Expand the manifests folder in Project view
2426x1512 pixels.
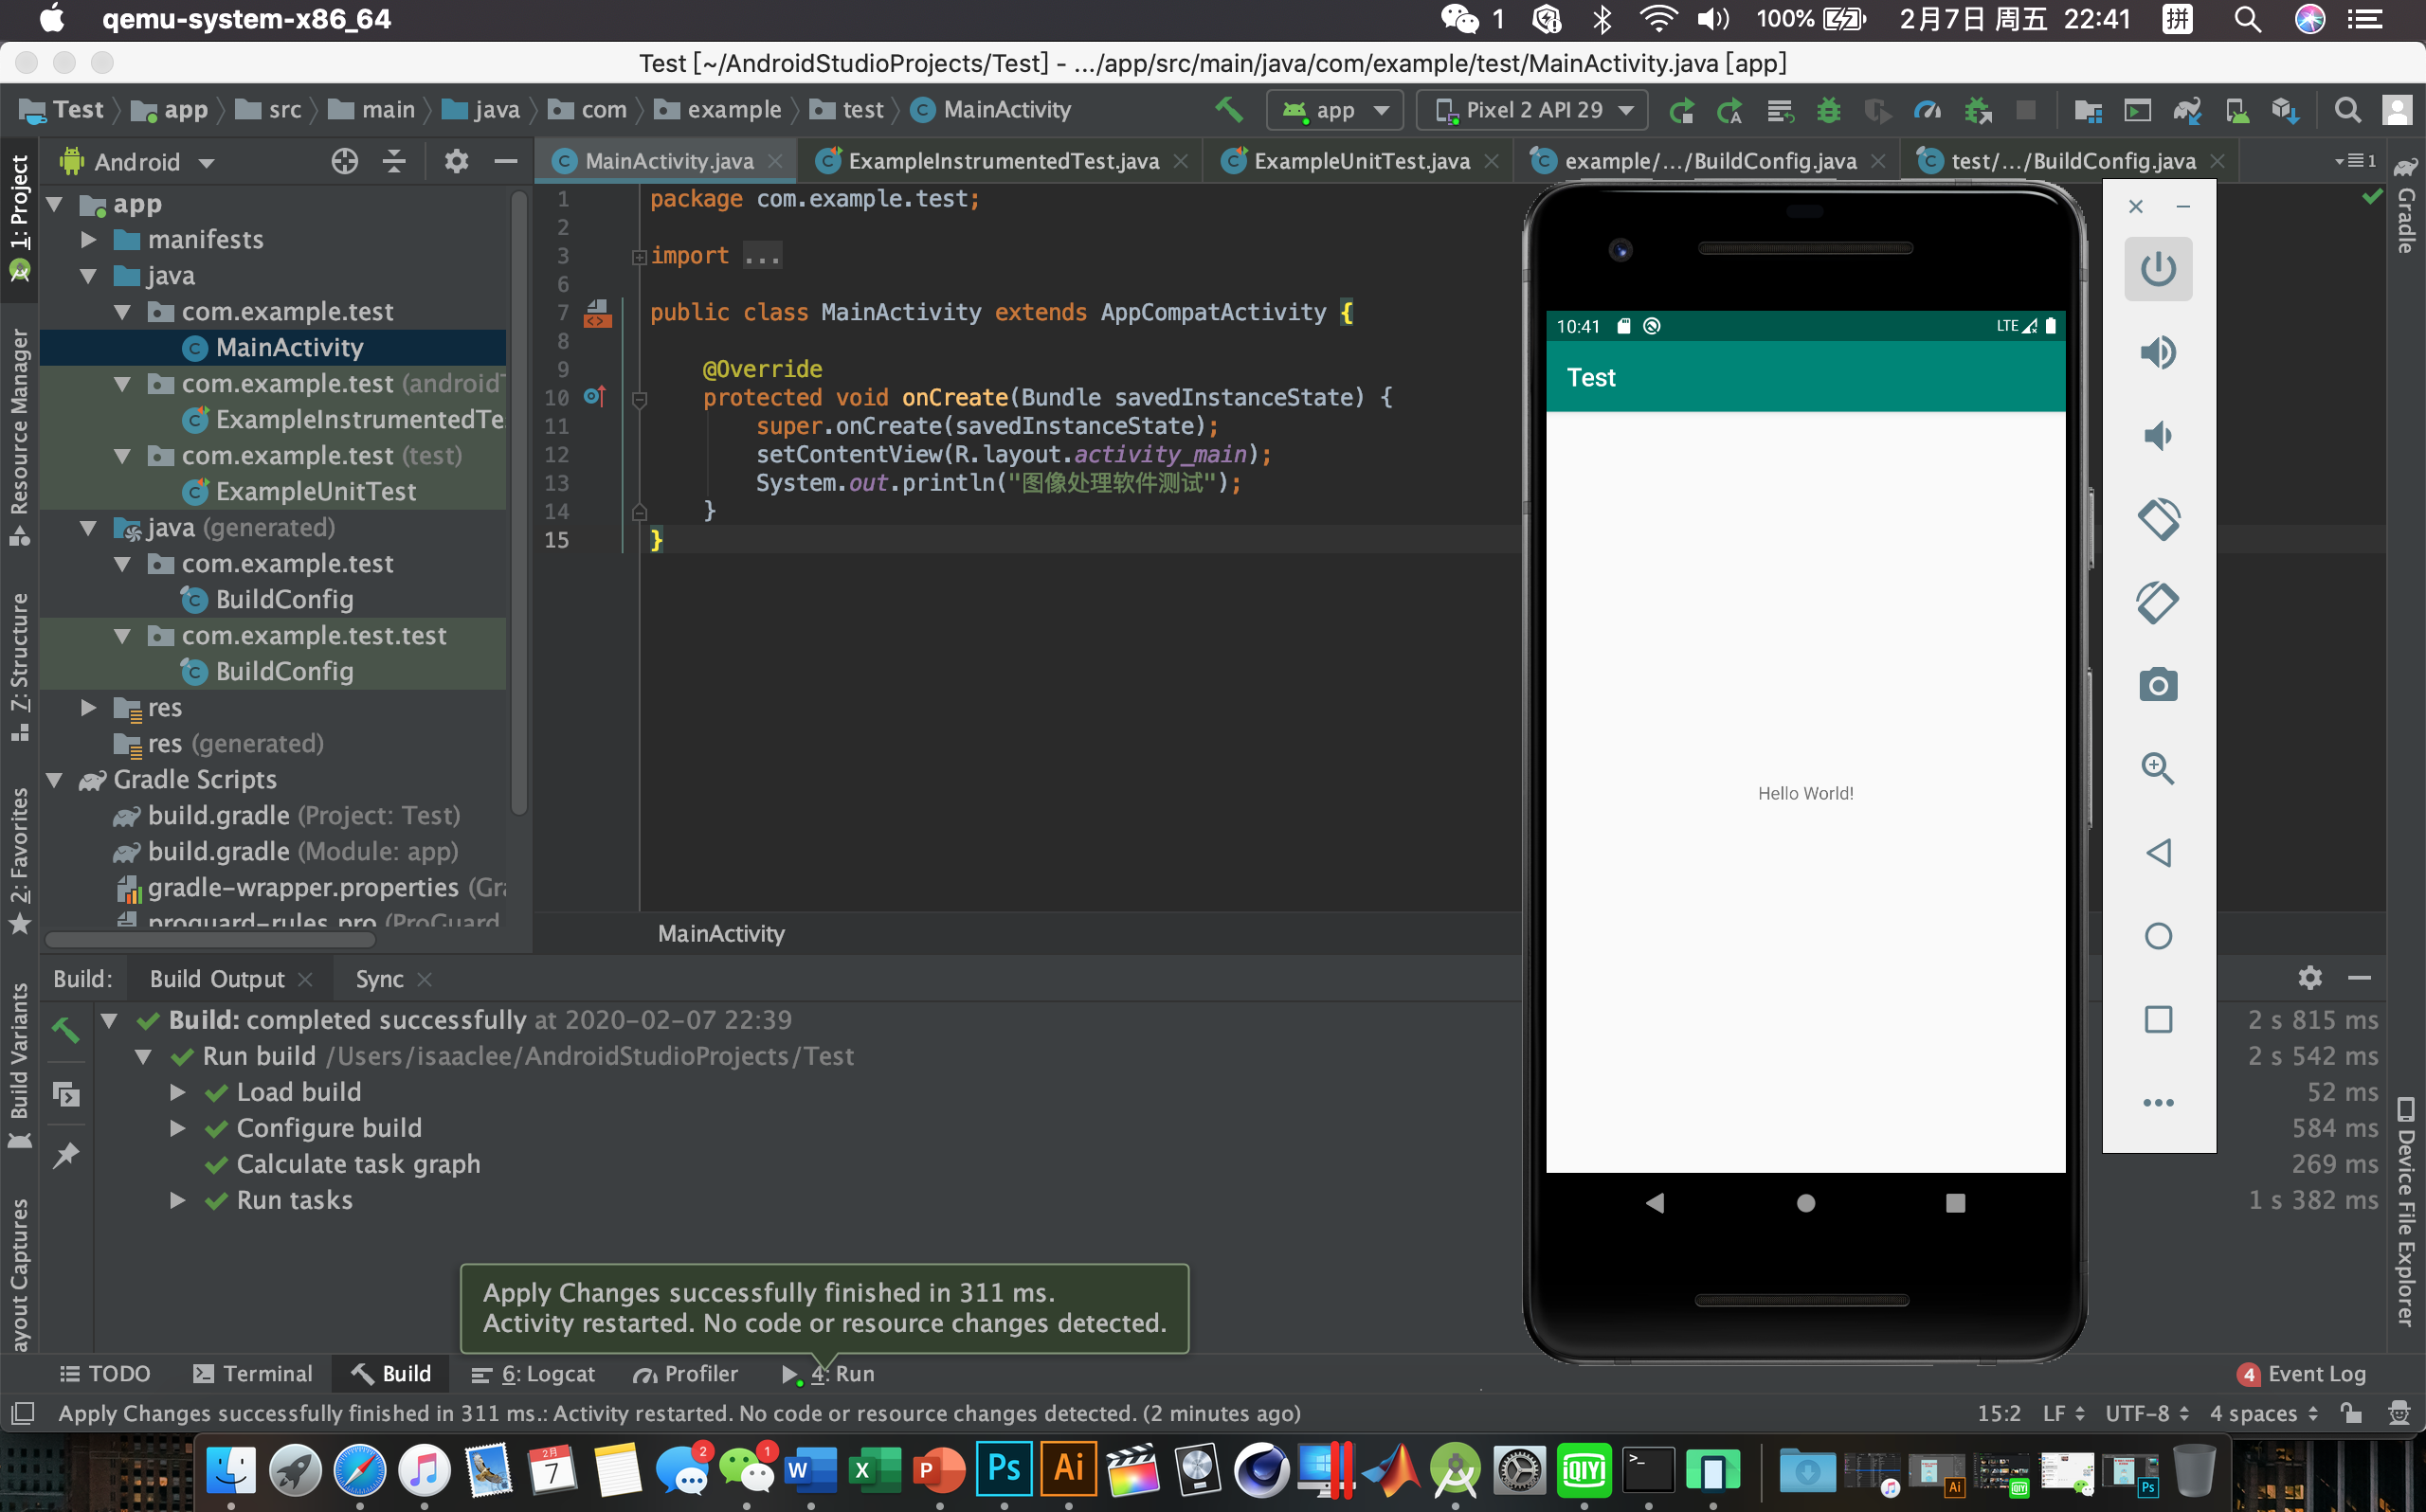tap(88, 239)
